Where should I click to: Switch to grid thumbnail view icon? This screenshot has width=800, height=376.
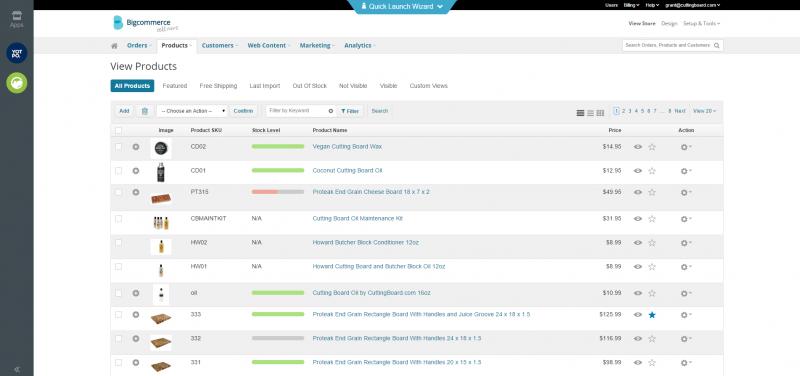pos(600,113)
